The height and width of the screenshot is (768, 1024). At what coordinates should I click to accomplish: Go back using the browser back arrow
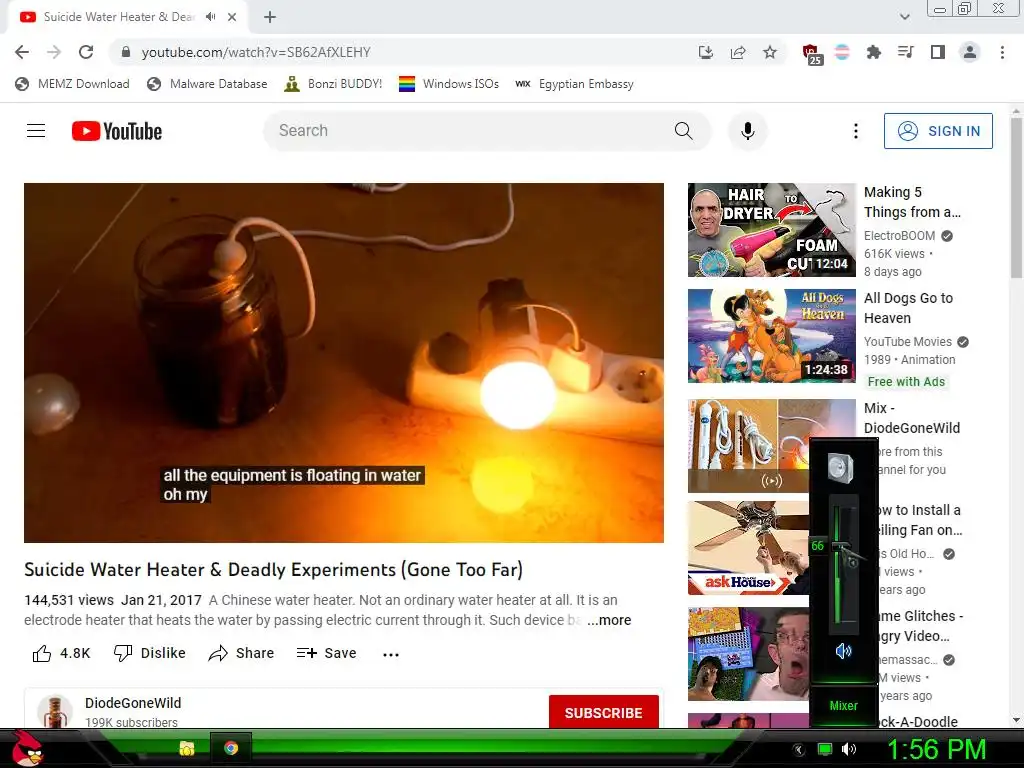(x=22, y=52)
